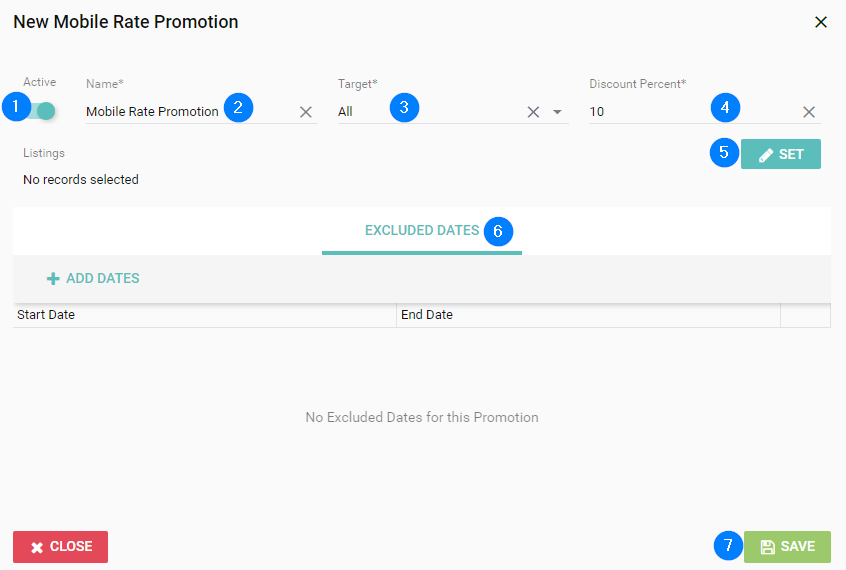Expand the Target dropdown arrow

558,112
